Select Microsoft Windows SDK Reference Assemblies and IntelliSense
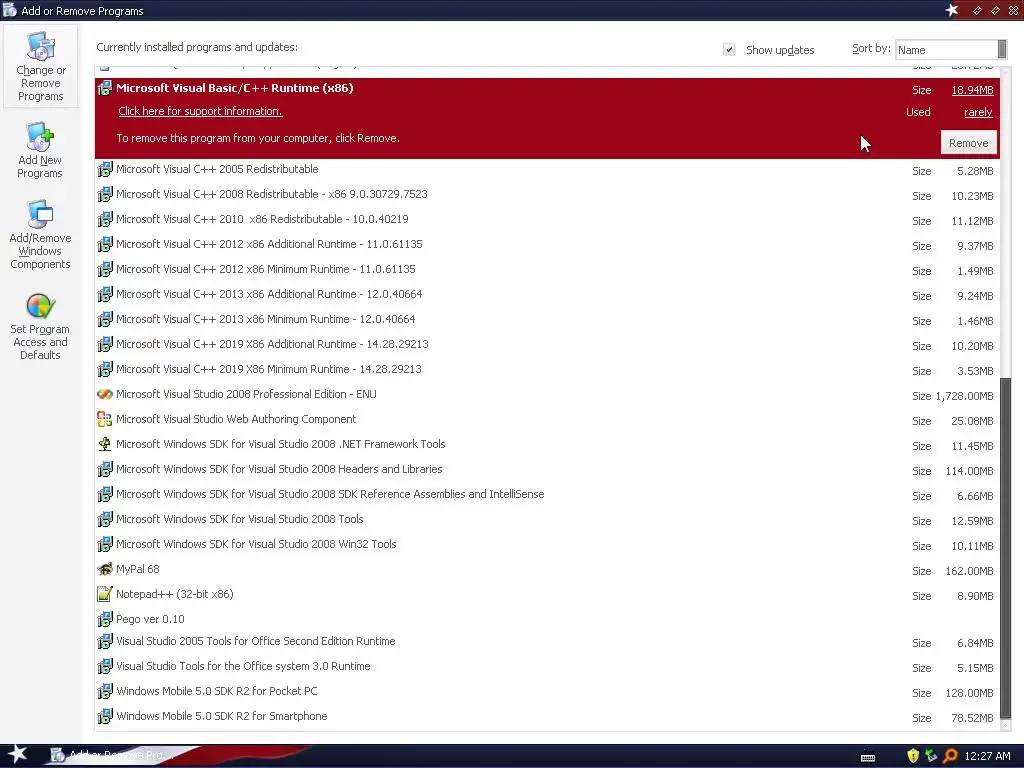Screen dimensions: 1024x768 point(547,494)
